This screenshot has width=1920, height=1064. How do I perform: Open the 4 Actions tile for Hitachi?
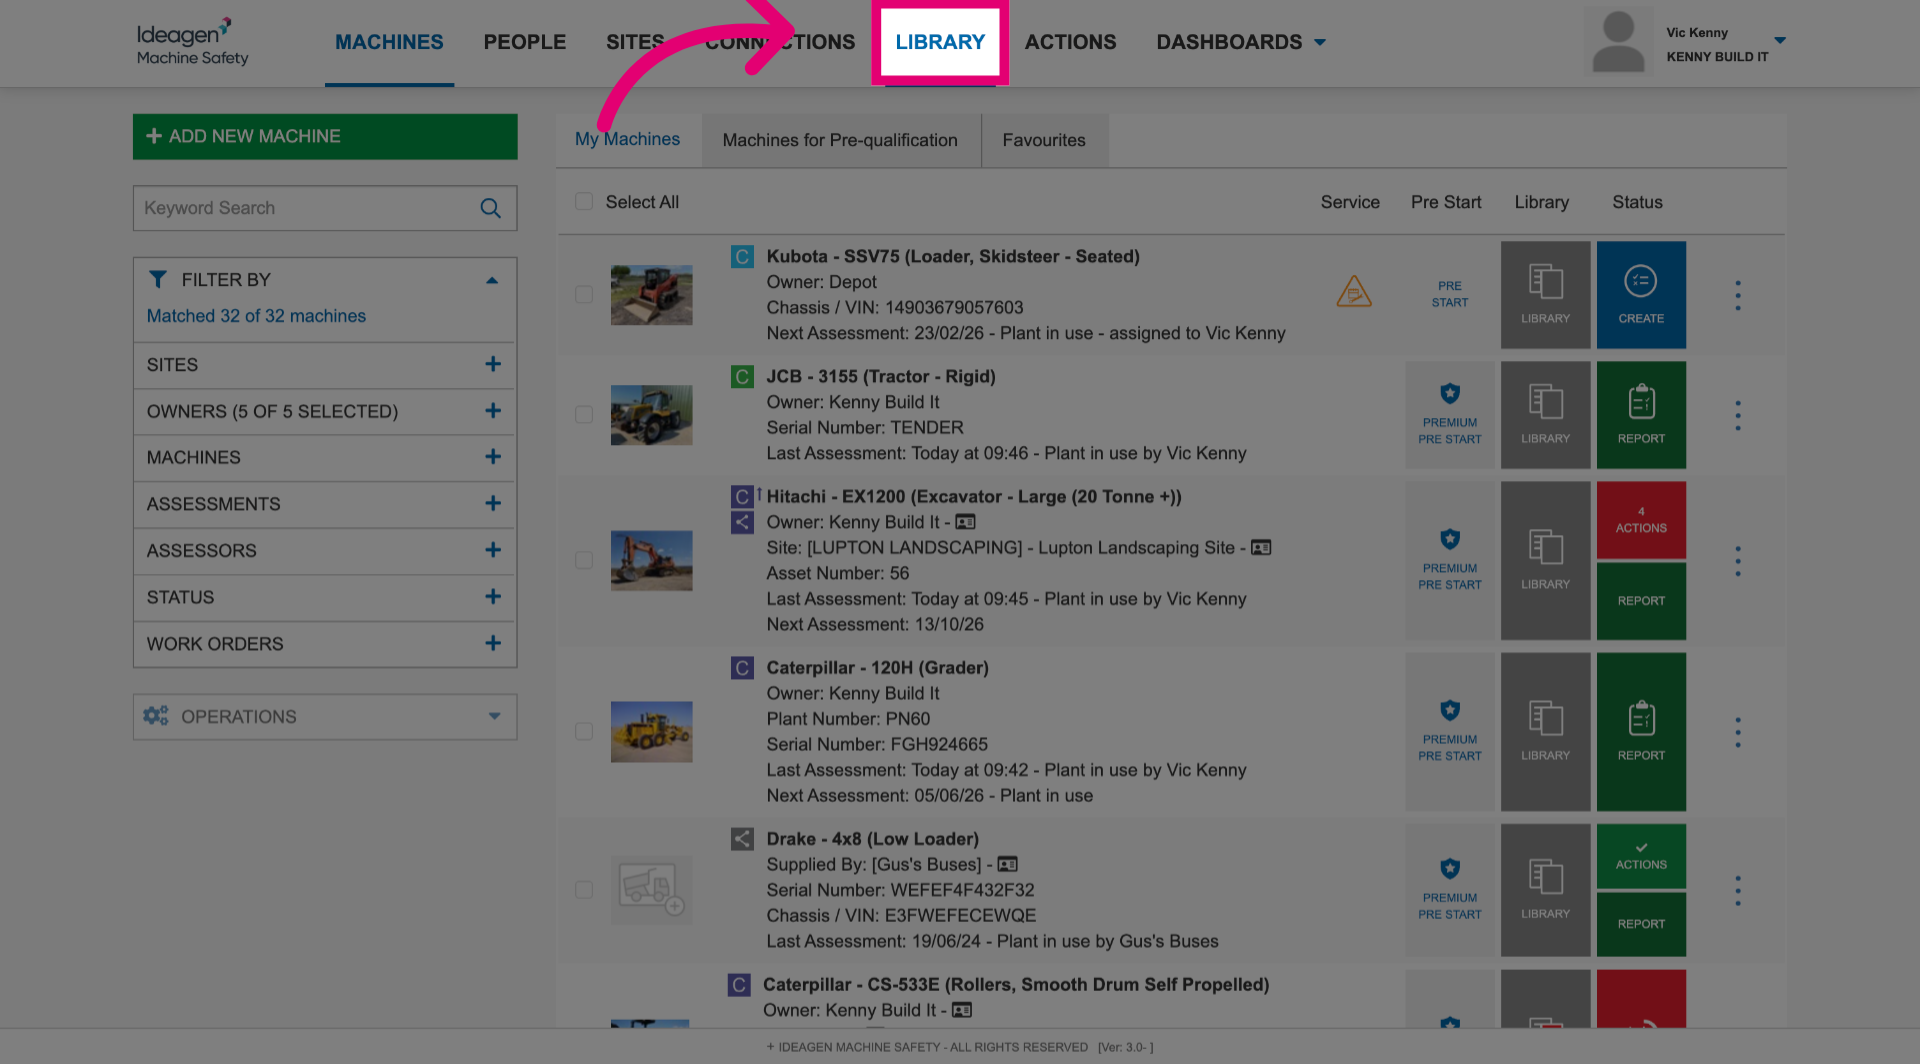(1641, 520)
